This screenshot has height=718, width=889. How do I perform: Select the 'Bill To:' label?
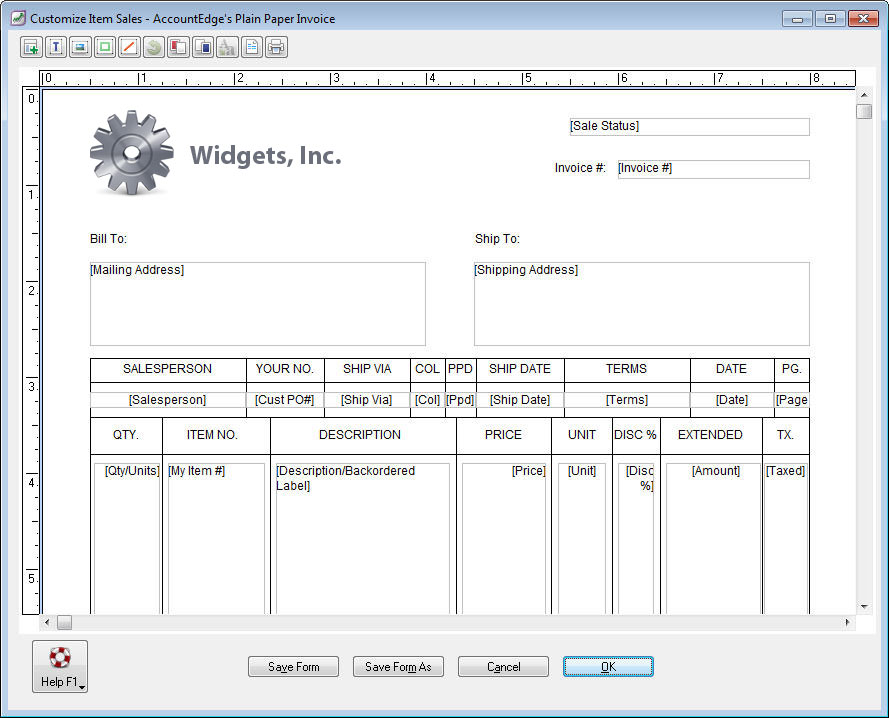click(108, 239)
